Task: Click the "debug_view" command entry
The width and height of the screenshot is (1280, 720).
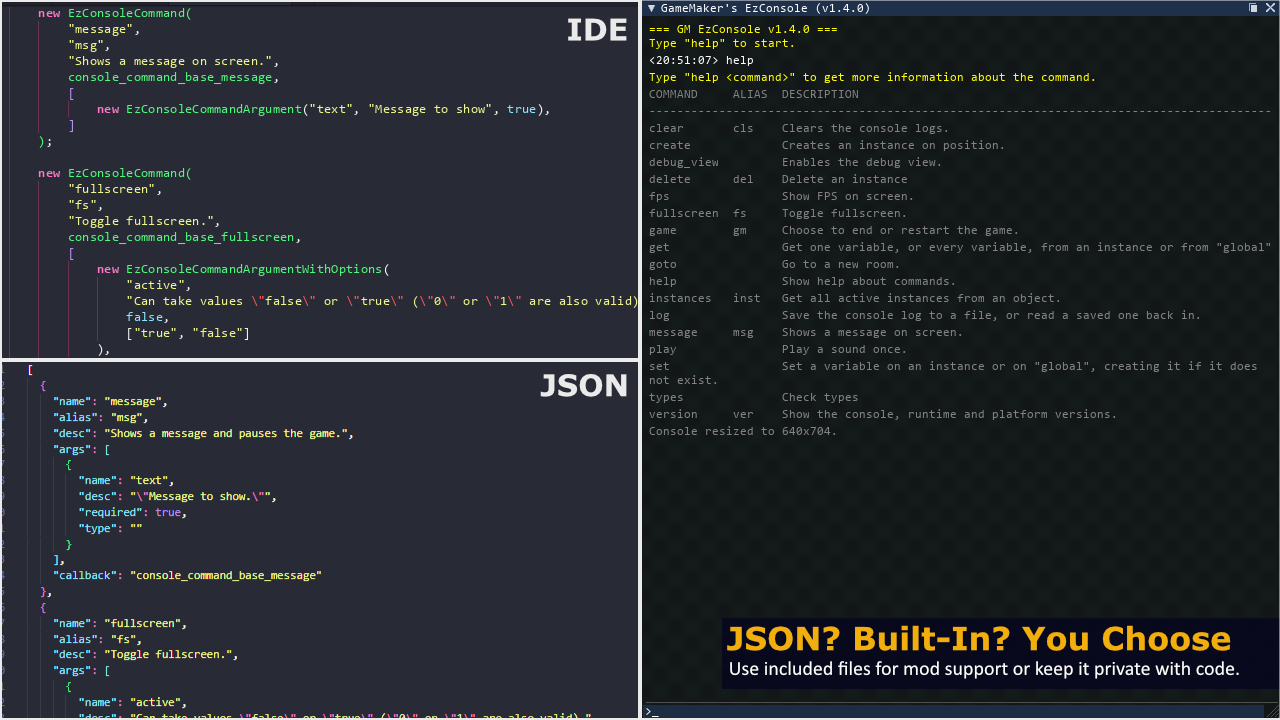Action: pos(683,162)
